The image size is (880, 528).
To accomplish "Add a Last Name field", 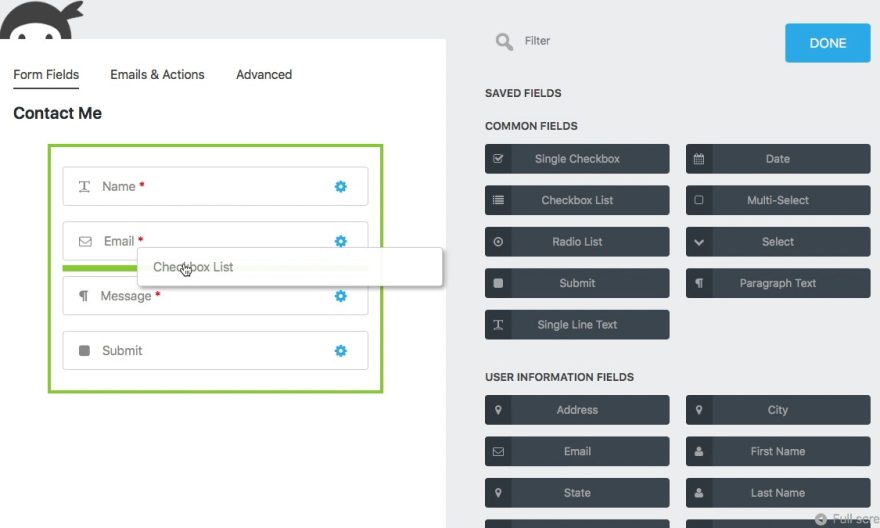I will tap(778, 493).
